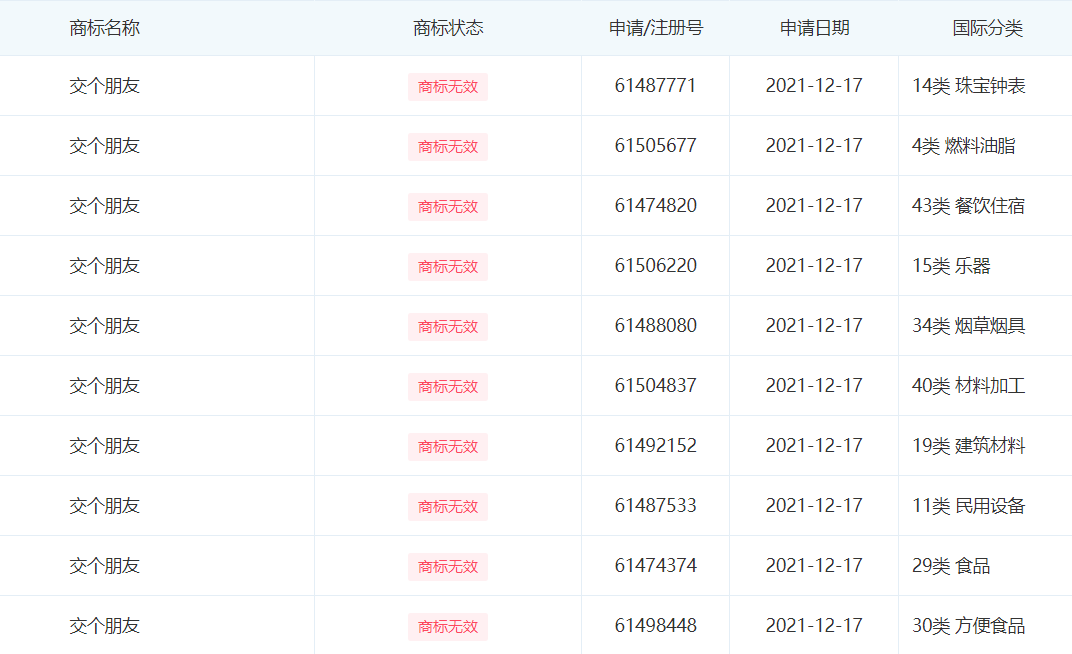Click date 2021-12-17 in row 61487533
The height and width of the screenshot is (654, 1072).
[814, 506]
